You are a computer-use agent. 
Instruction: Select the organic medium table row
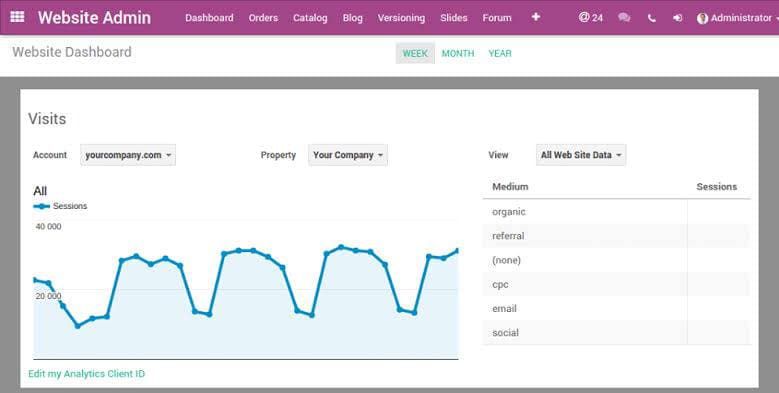617,212
